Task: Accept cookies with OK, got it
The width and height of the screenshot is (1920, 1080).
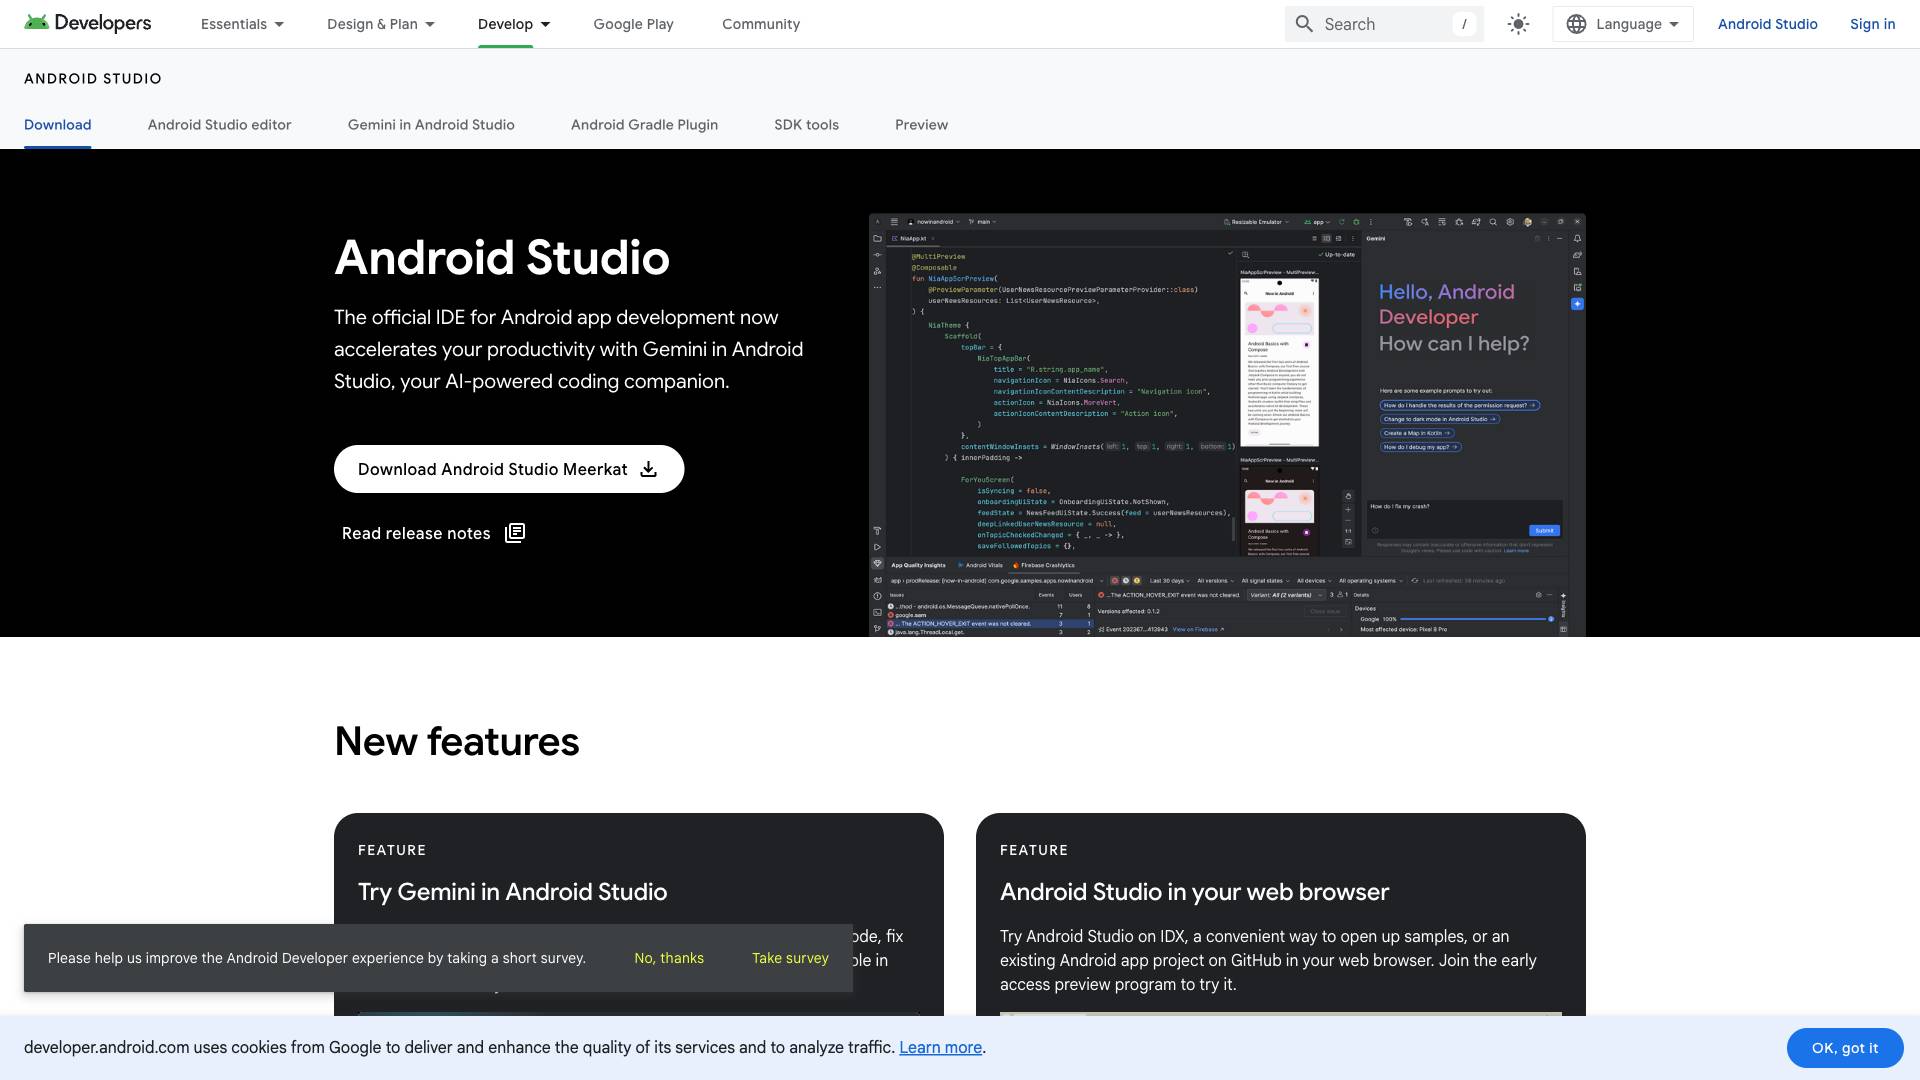Action: [x=1844, y=1048]
